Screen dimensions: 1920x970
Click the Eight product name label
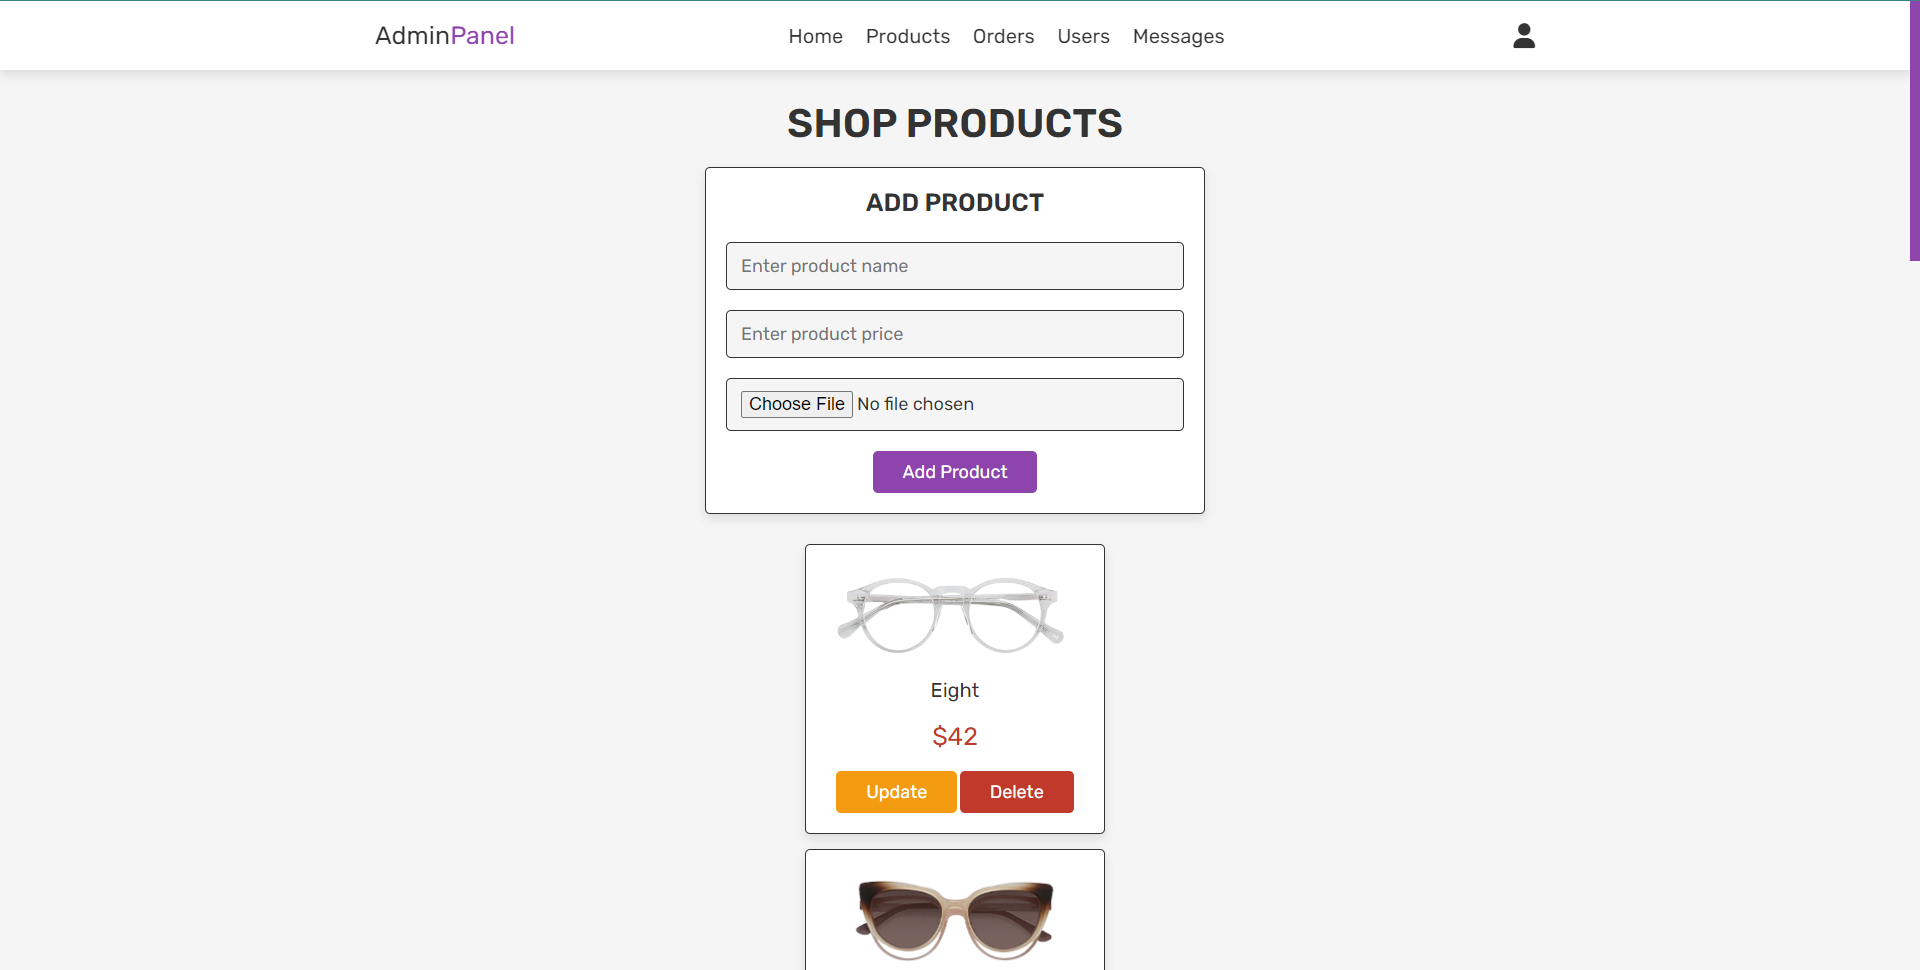[954, 690]
